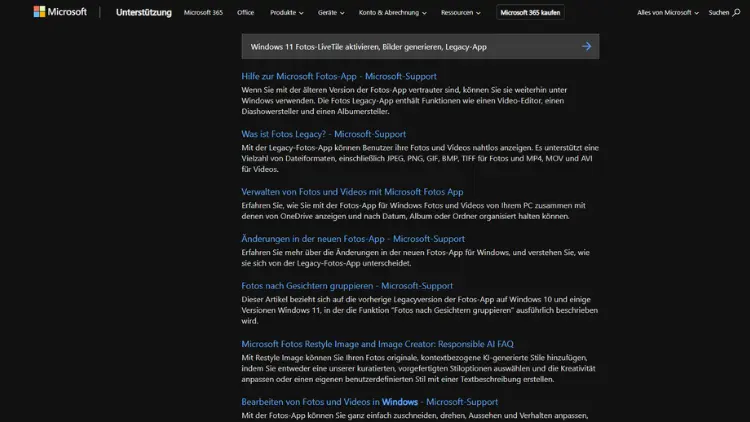The height and width of the screenshot is (422, 750).
Task: Open Verwalten von Fotos und Videos result
Action: pos(352,192)
